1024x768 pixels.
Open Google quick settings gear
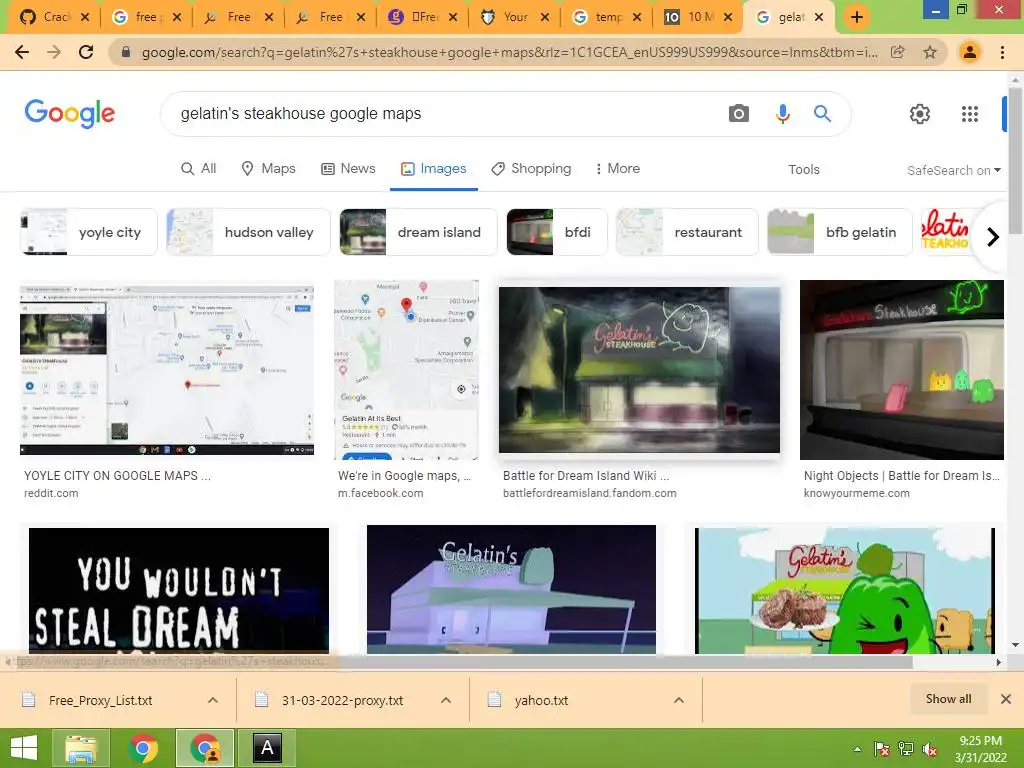[x=920, y=114]
